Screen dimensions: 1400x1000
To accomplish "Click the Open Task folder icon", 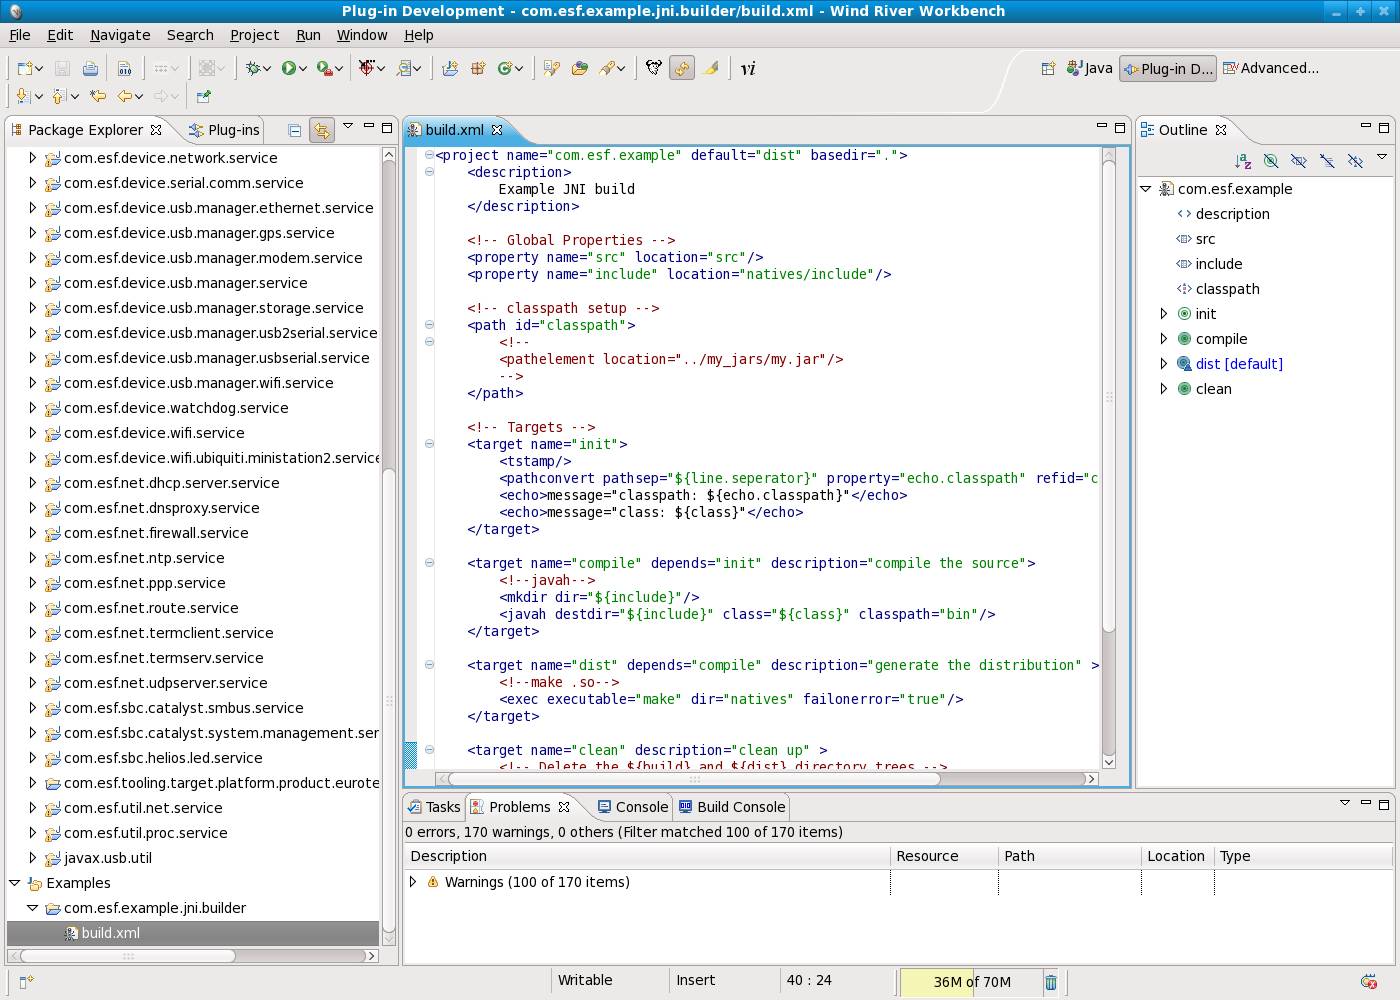I will 580,68.
